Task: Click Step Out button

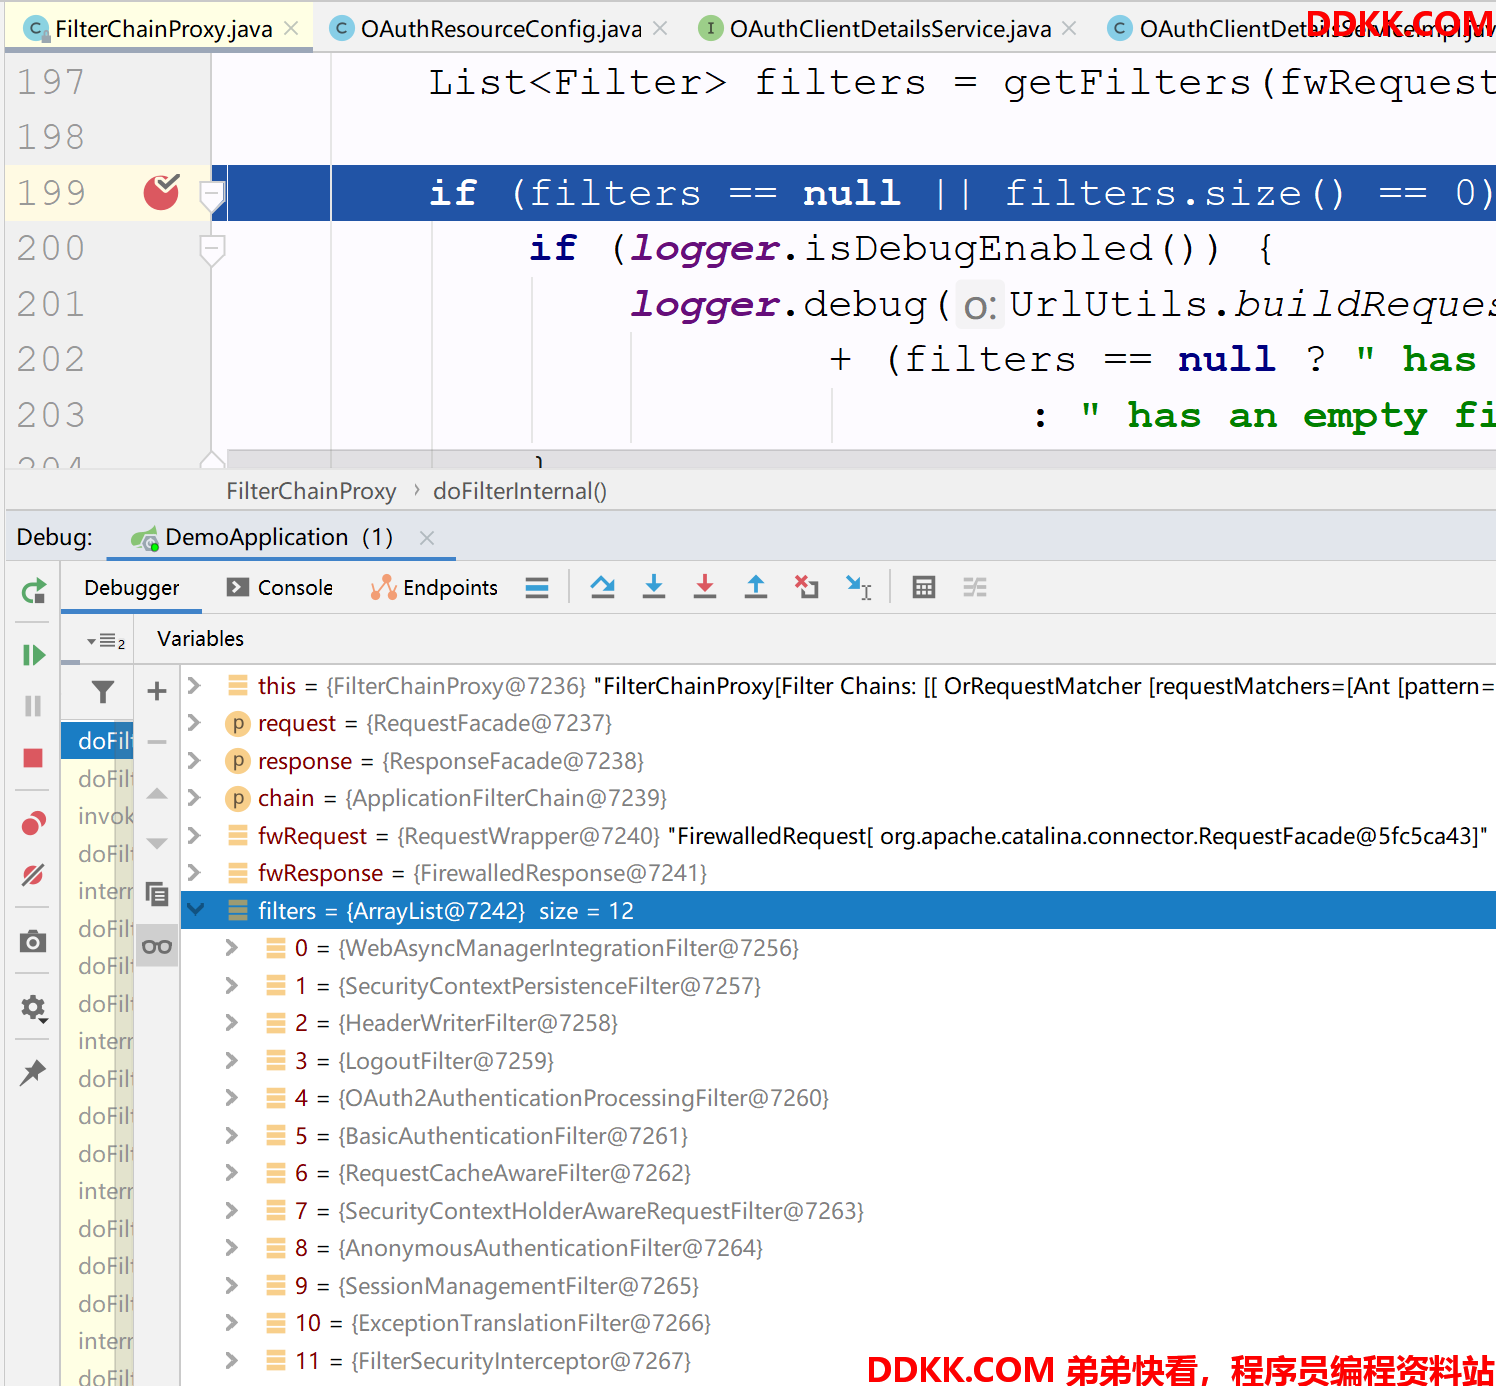Action: pos(756,588)
